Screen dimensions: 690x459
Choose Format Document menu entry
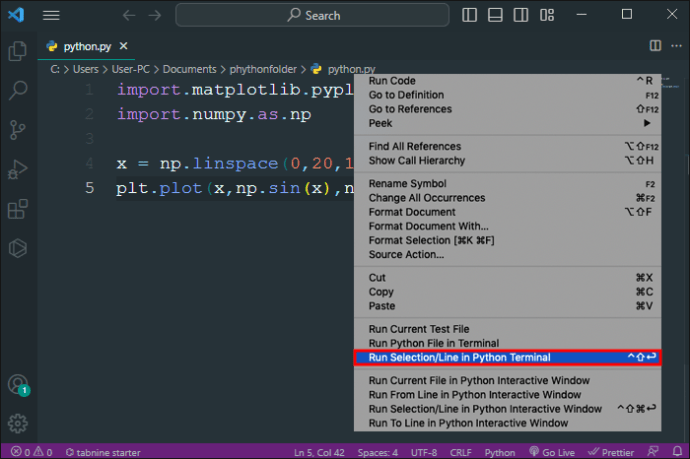[507, 212]
